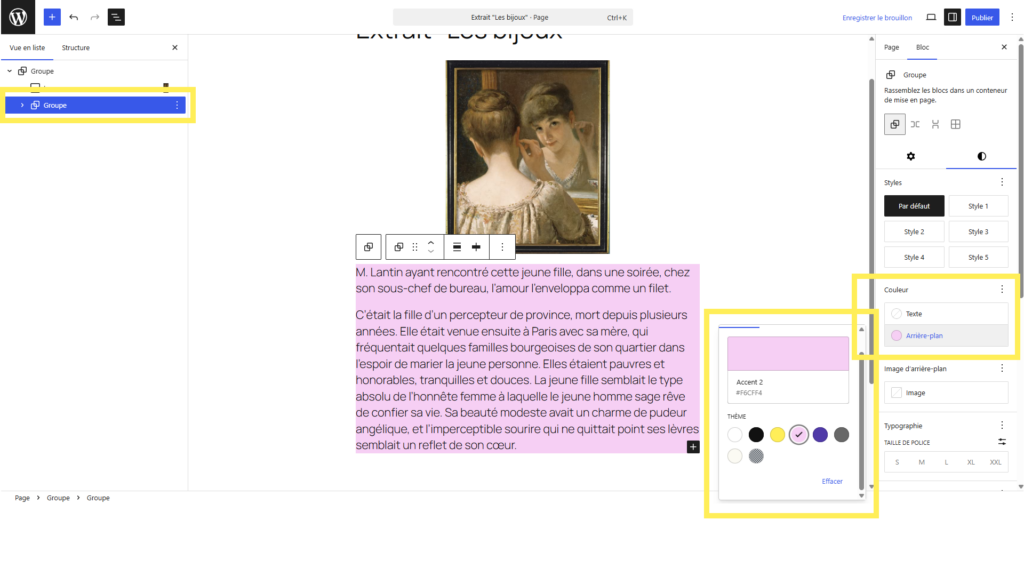The image size is (1024, 576).
Task: Pick the black theme color swatch
Action: click(756, 434)
